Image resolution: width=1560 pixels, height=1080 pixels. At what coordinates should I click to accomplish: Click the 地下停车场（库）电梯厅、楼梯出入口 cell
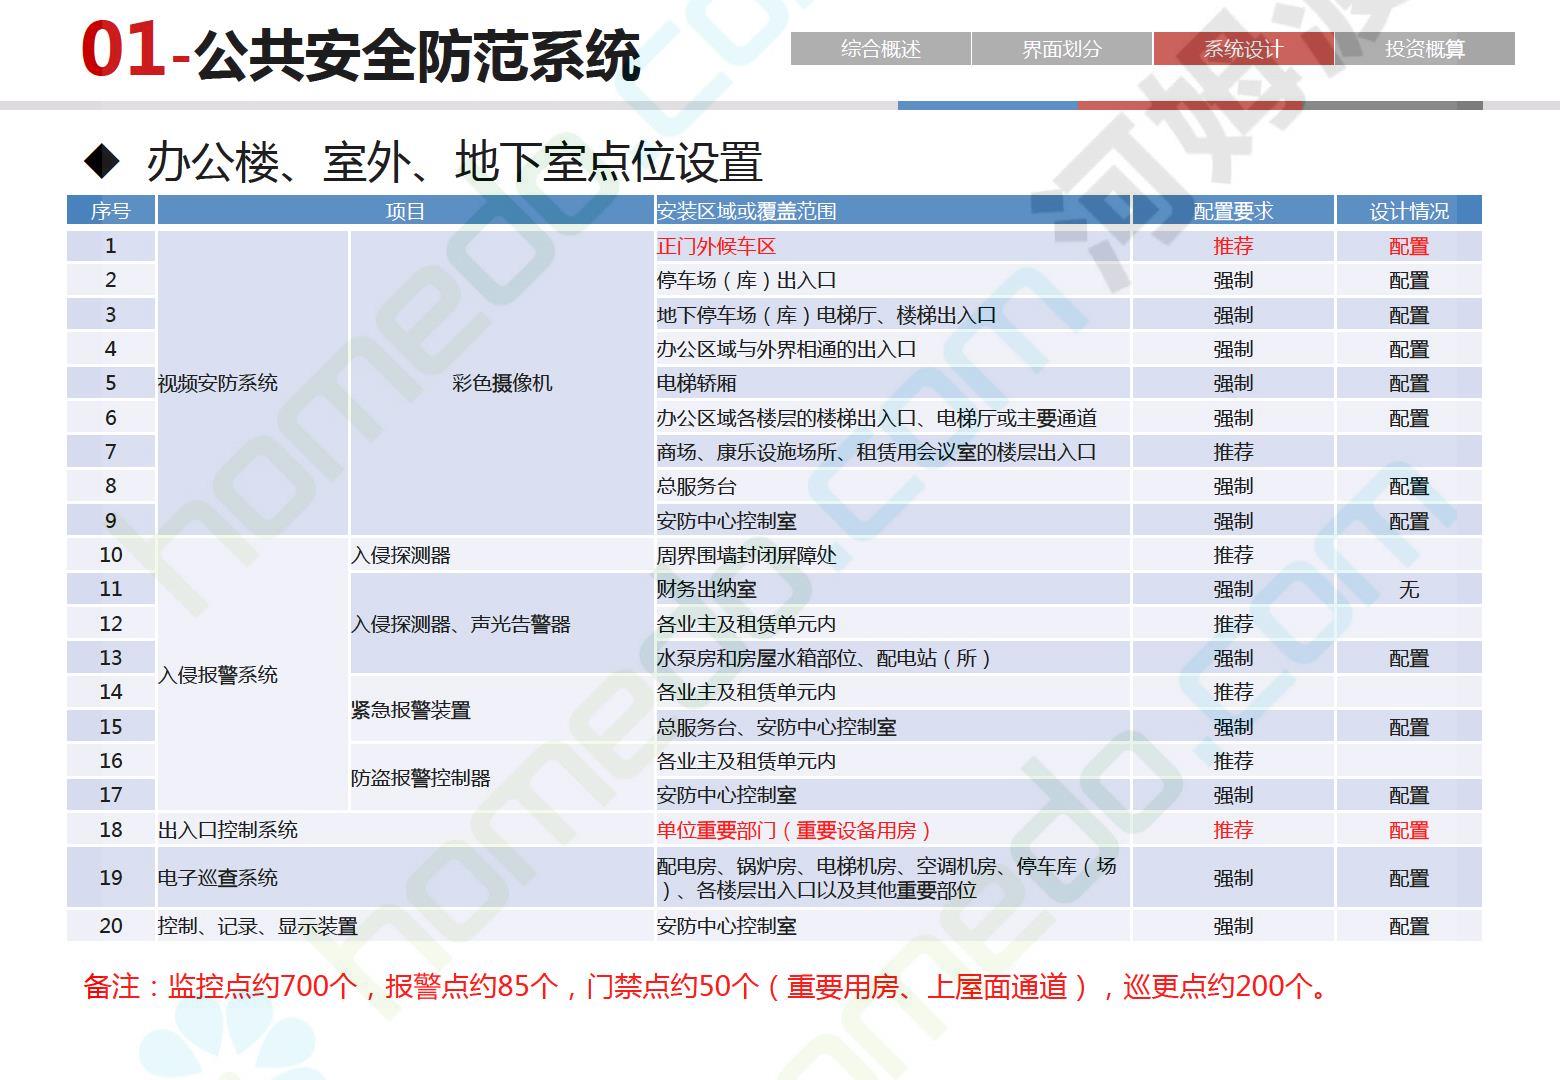[893, 315]
